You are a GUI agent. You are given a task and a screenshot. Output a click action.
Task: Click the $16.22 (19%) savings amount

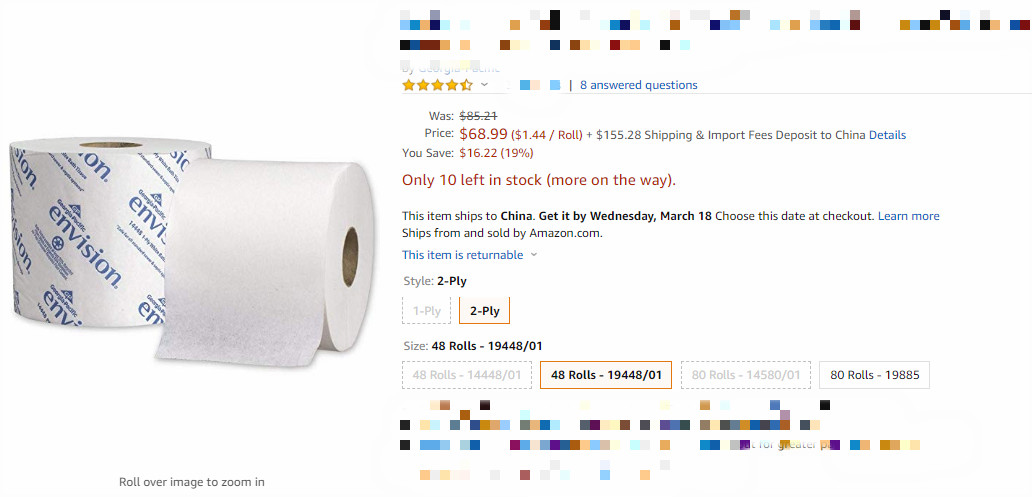pos(496,153)
